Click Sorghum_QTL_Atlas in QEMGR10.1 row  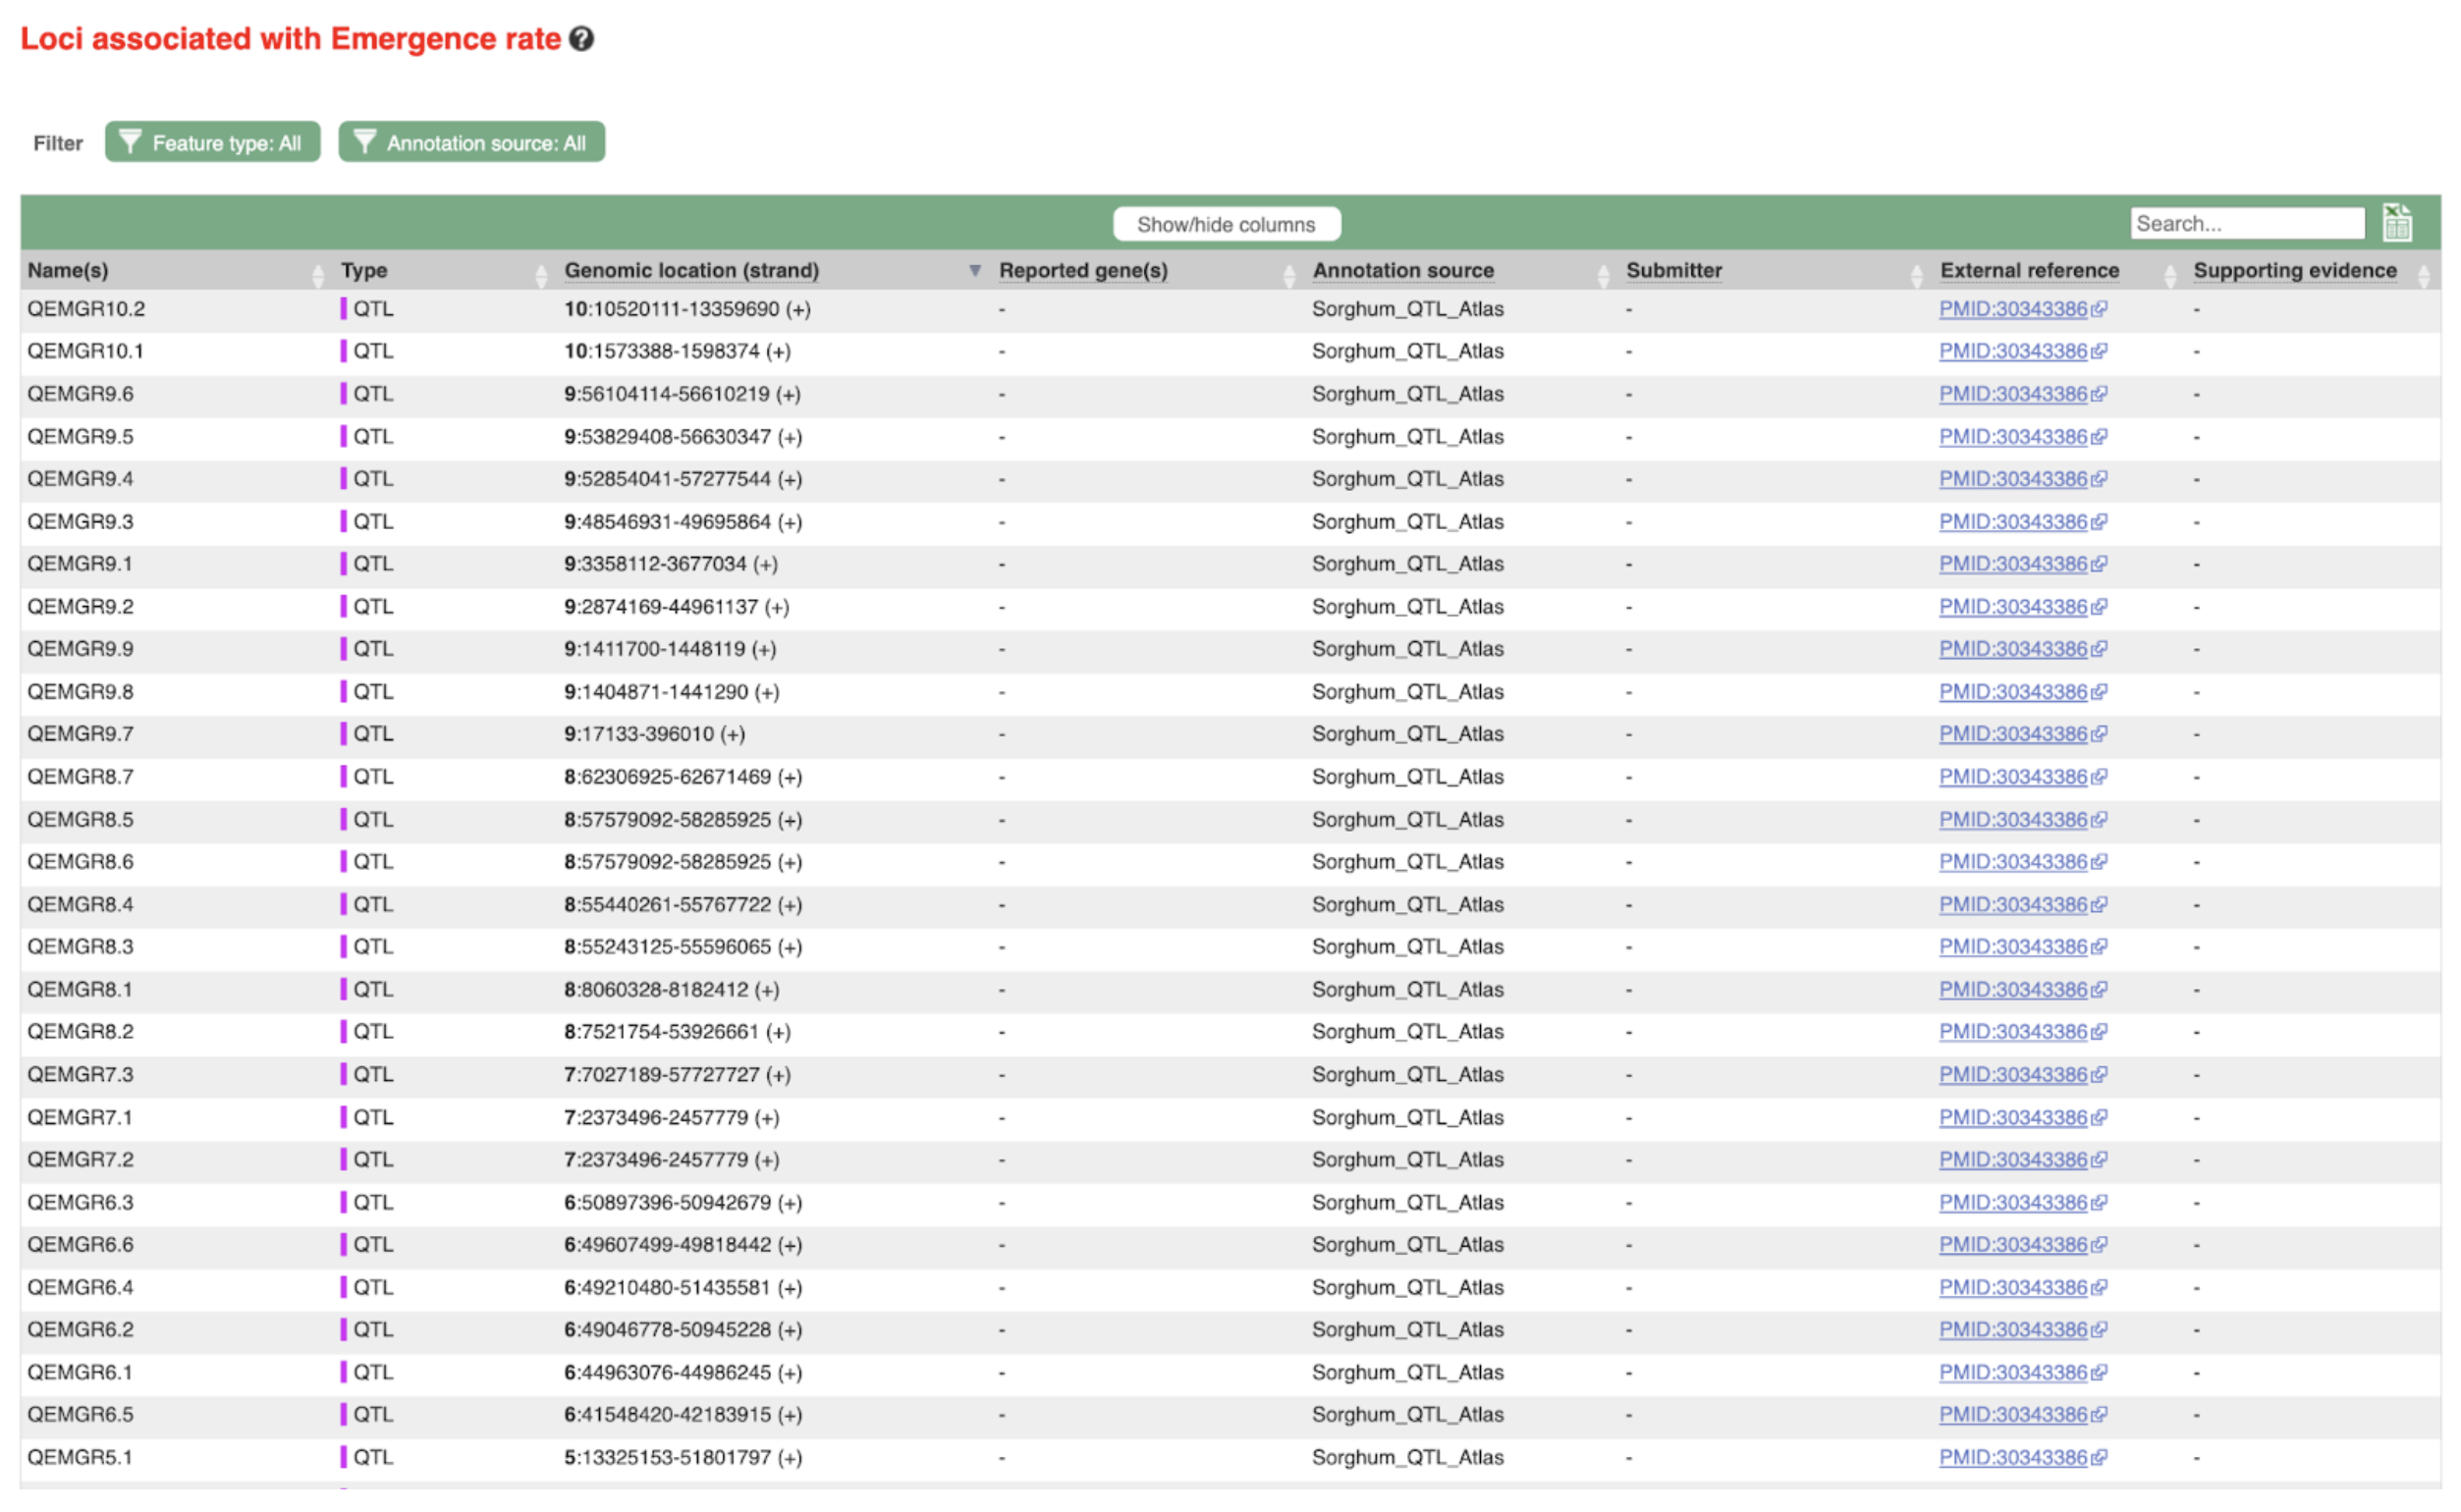pyautogui.click(x=1407, y=351)
